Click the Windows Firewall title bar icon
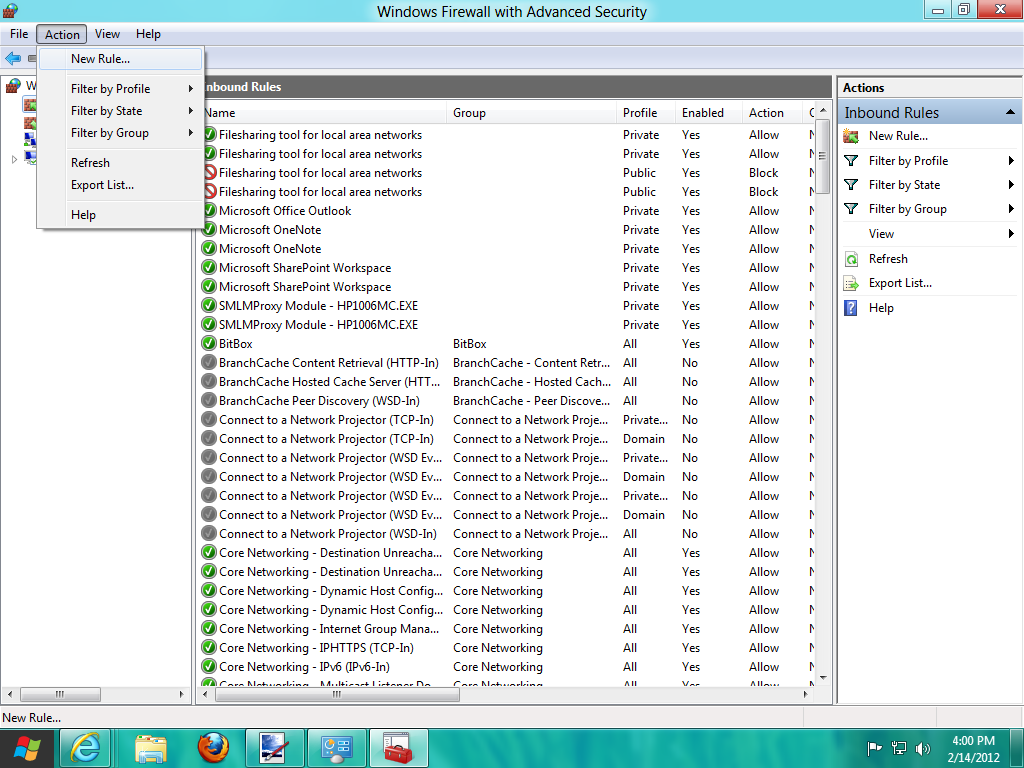This screenshot has height=768, width=1024. coord(10,10)
